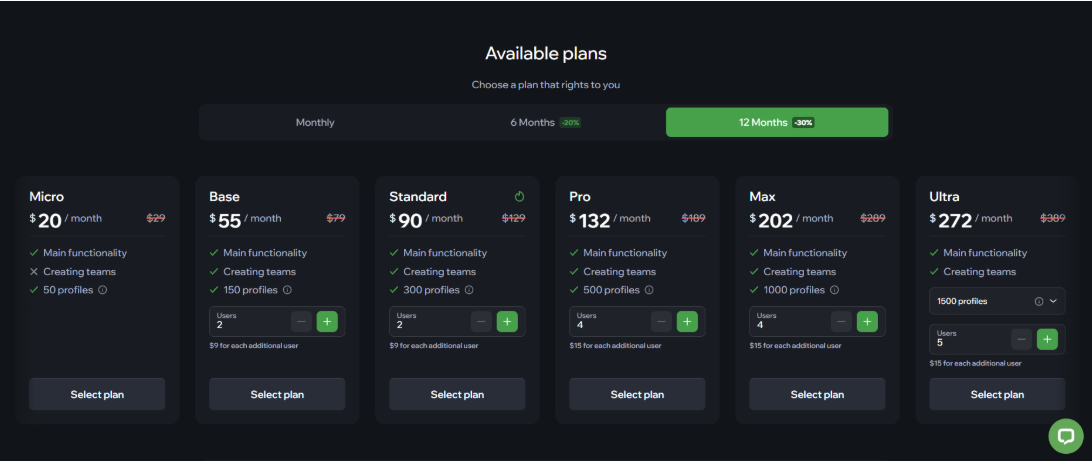Click the Available plans heading
The image size is (1092, 462).
546,54
